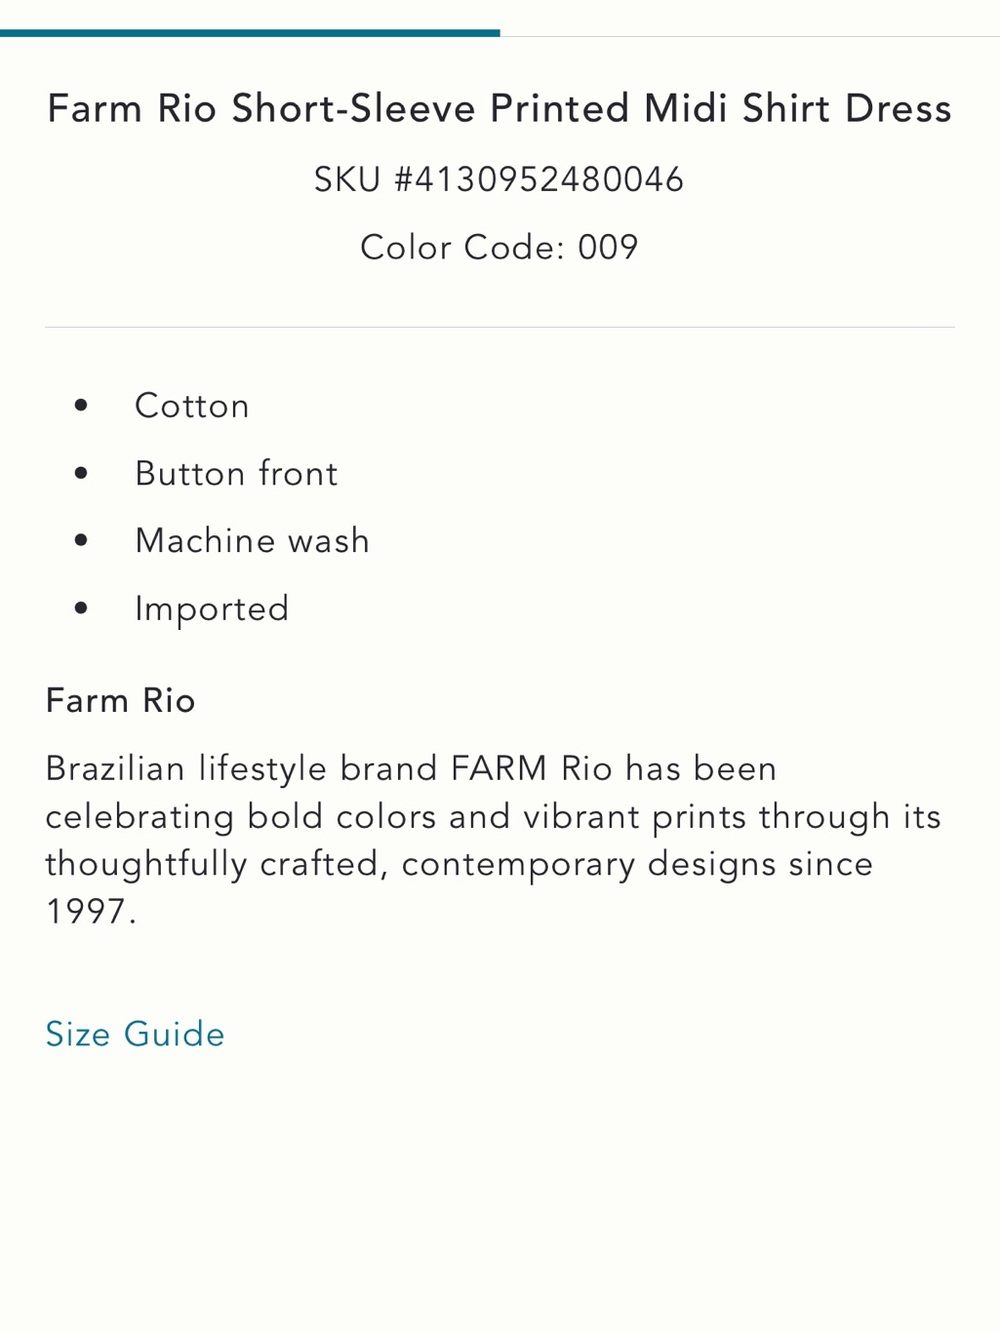Click the bullet dot beside Machine wash
This screenshot has width=1000, height=1333.
[x=81, y=541]
